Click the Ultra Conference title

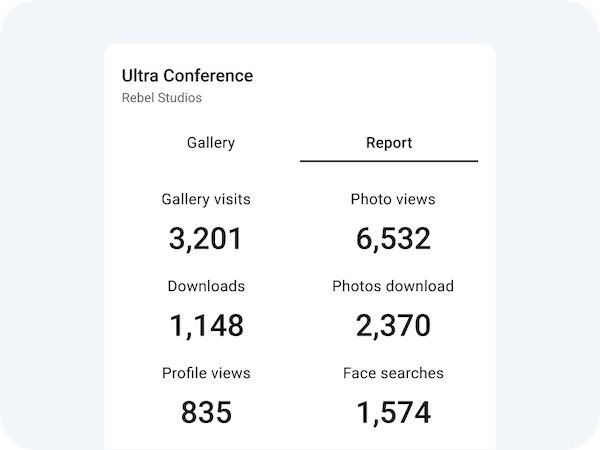tap(187, 76)
